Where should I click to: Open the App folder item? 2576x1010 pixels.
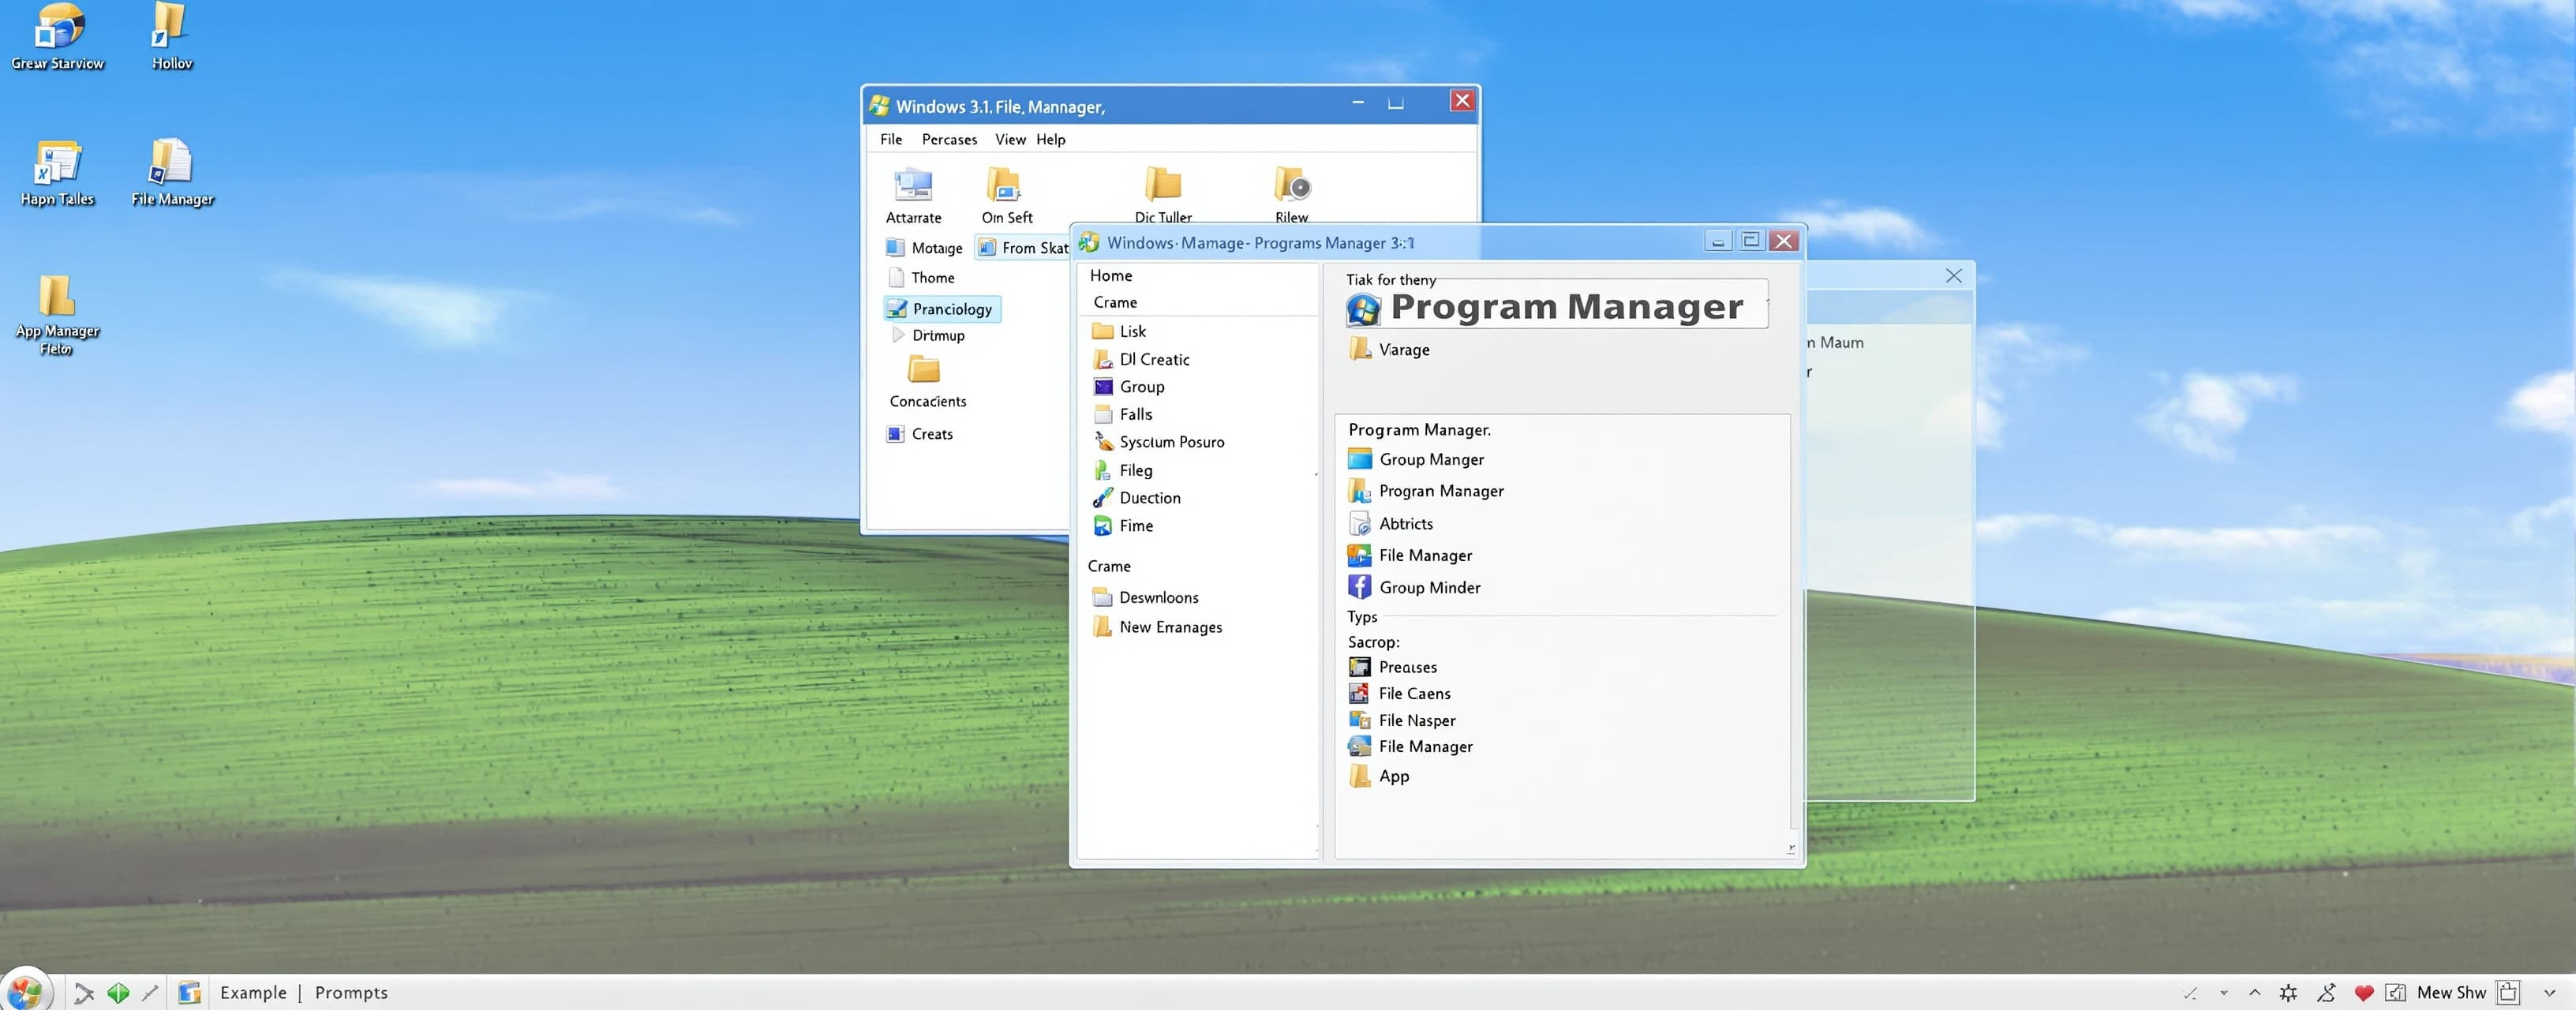1379,776
